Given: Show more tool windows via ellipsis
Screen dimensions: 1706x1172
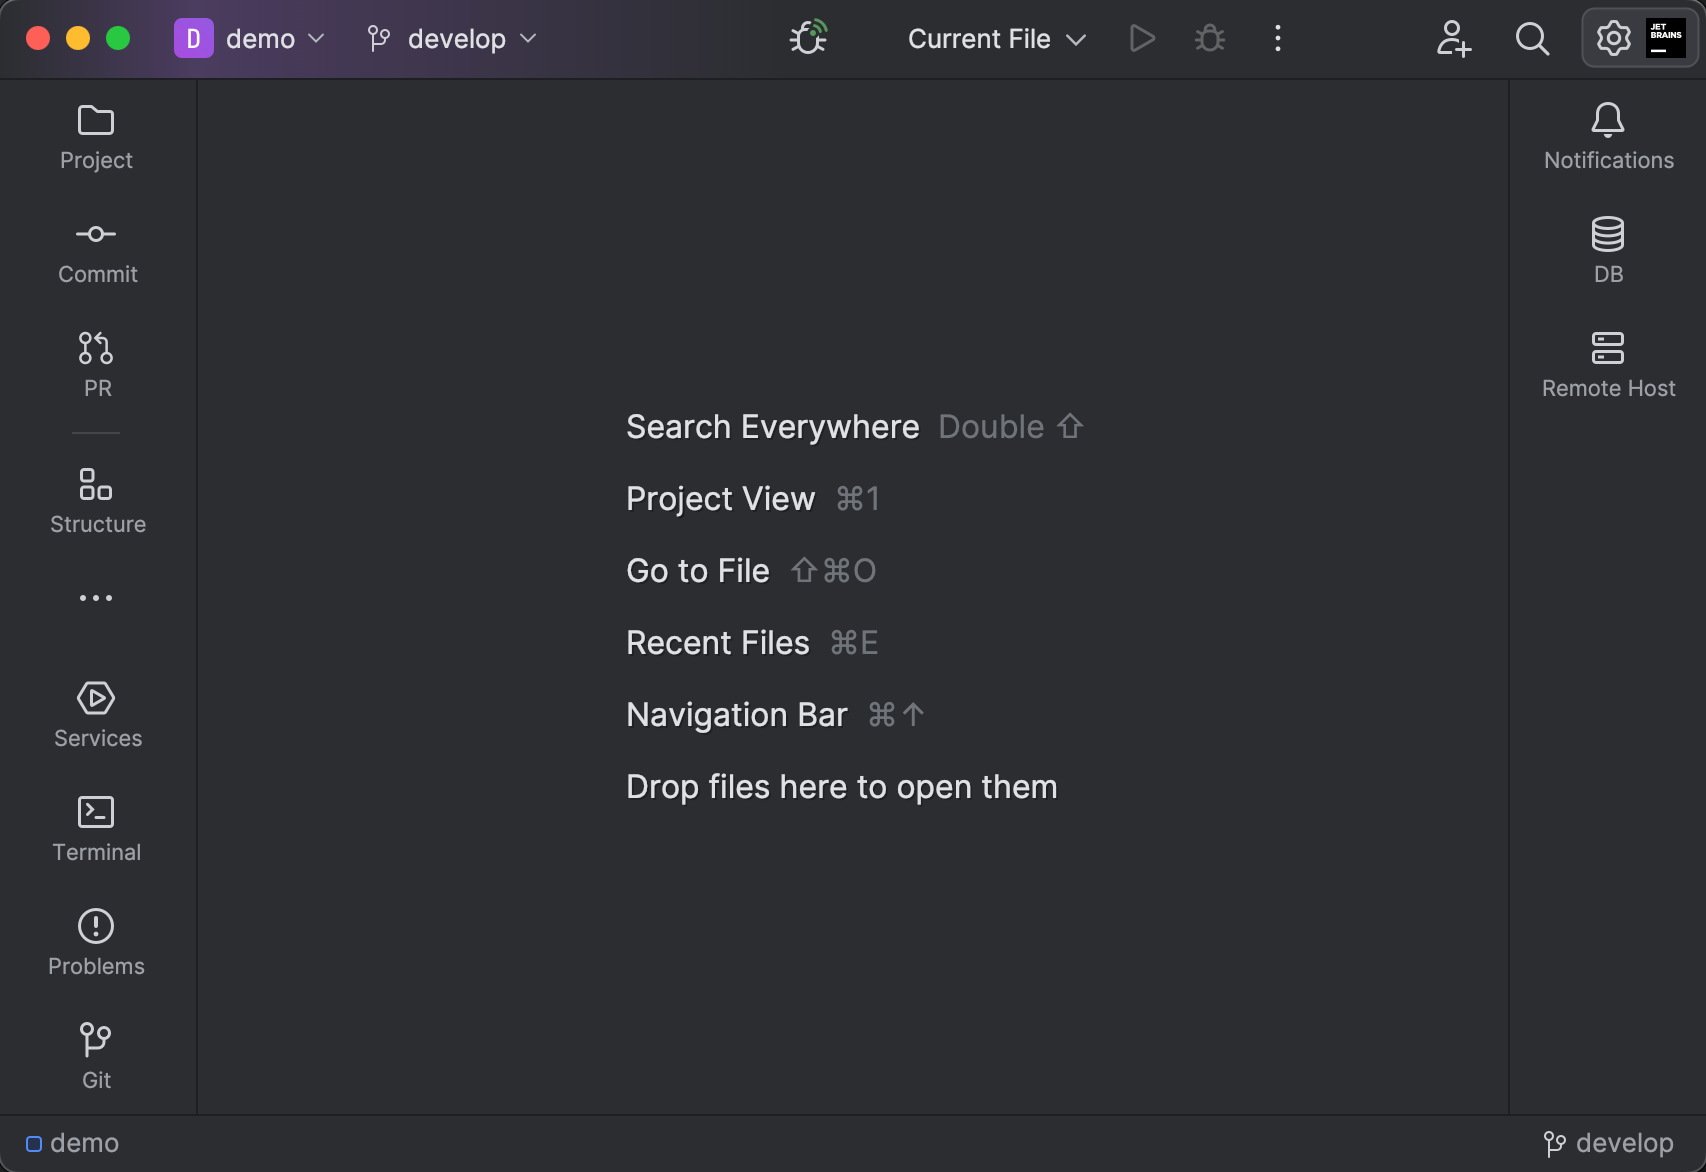Looking at the screenshot, I should coord(96,598).
